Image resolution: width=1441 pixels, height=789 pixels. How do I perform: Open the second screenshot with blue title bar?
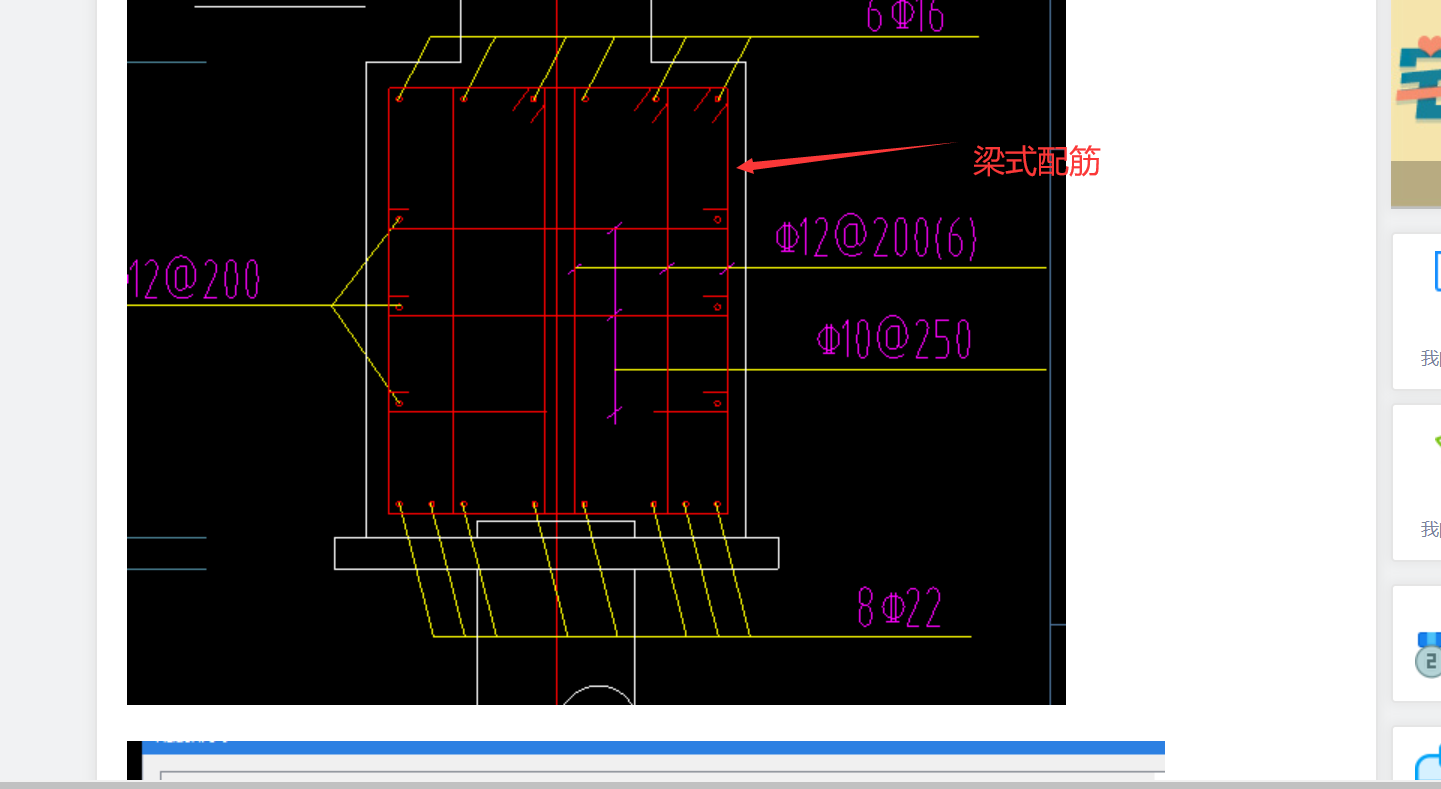(x=646, y=760)
